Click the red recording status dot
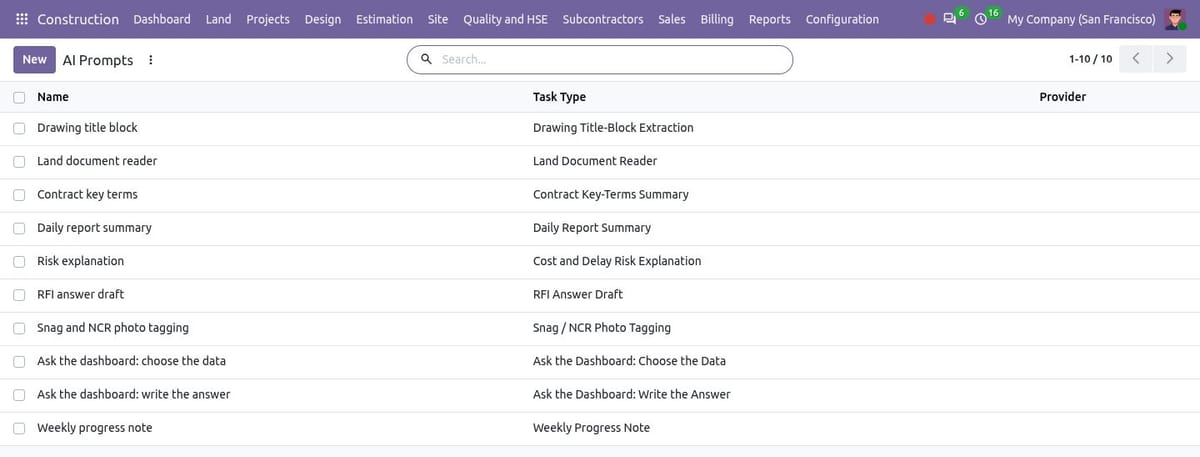The height and width of the screenshot is (457, 1200). pos(930,19)
